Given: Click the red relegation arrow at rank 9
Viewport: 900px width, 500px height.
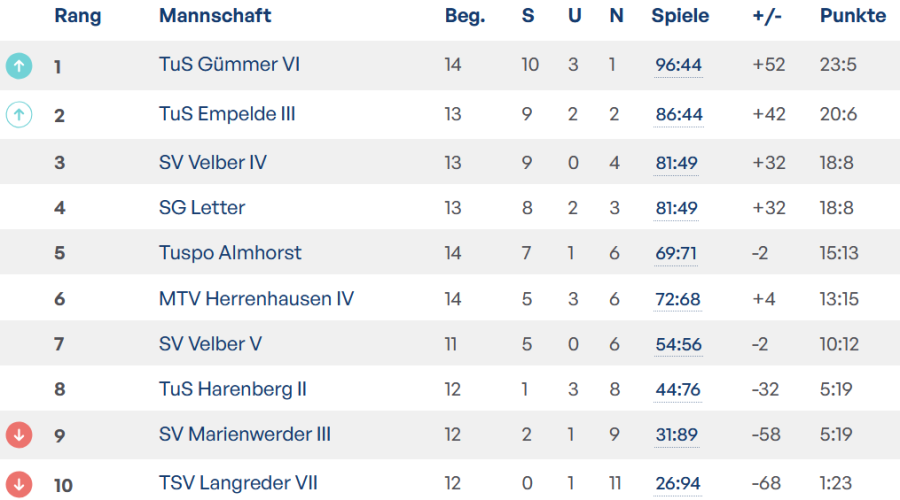Looking at the screenshot, I should coord(19,435).
